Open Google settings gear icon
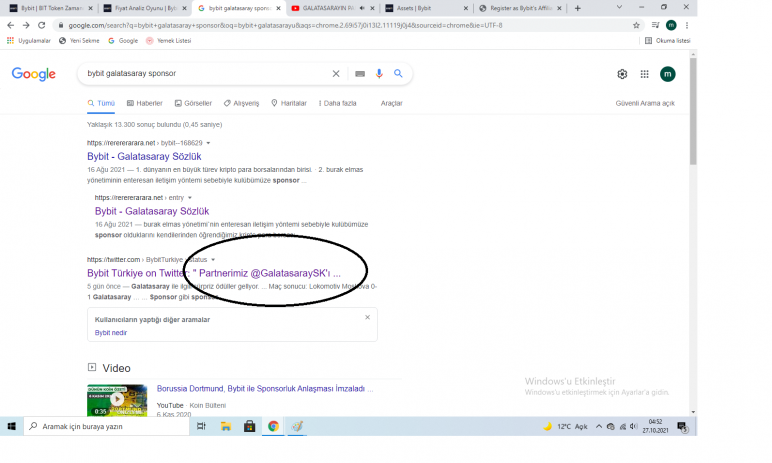The height and width of the screenshot is (463, 772). coord(622,74)
